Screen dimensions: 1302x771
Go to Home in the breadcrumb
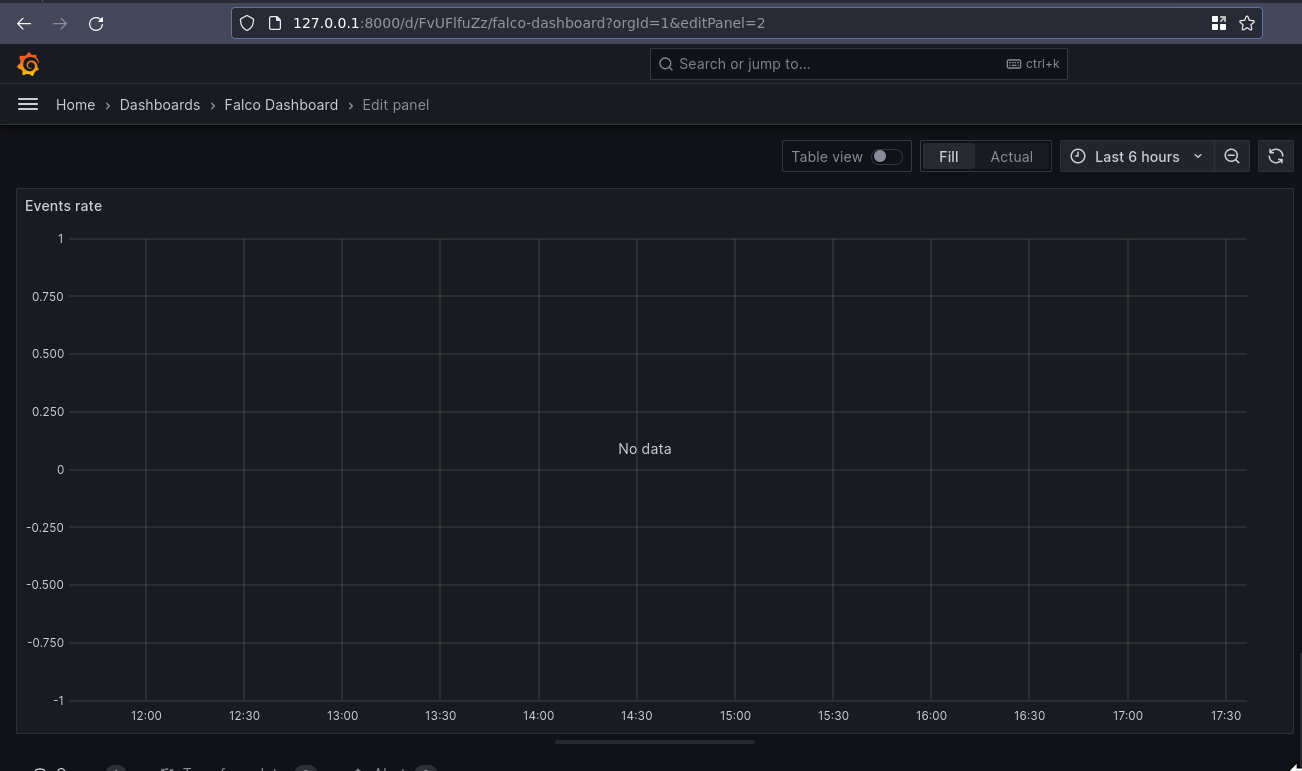(x=75, y=104)
